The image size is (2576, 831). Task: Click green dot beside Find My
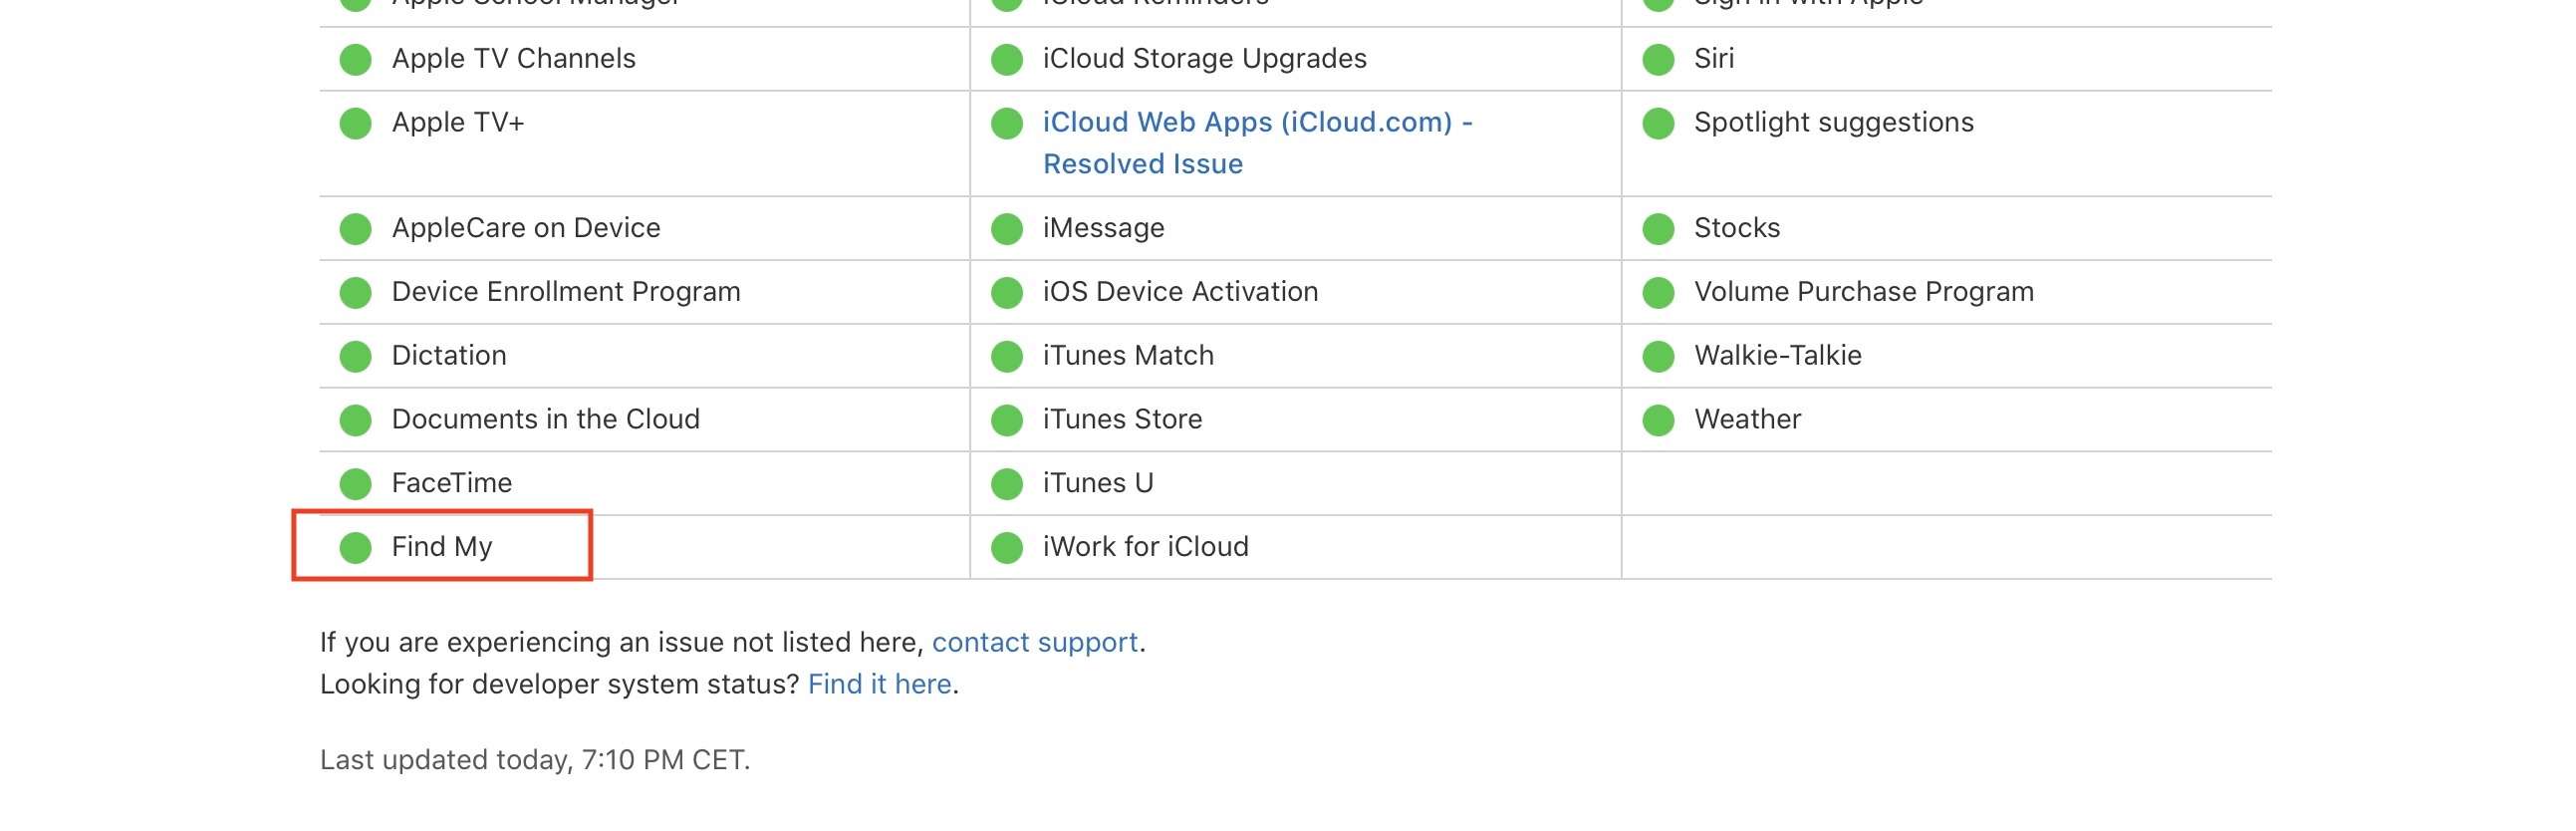click(x=355, y=547)
